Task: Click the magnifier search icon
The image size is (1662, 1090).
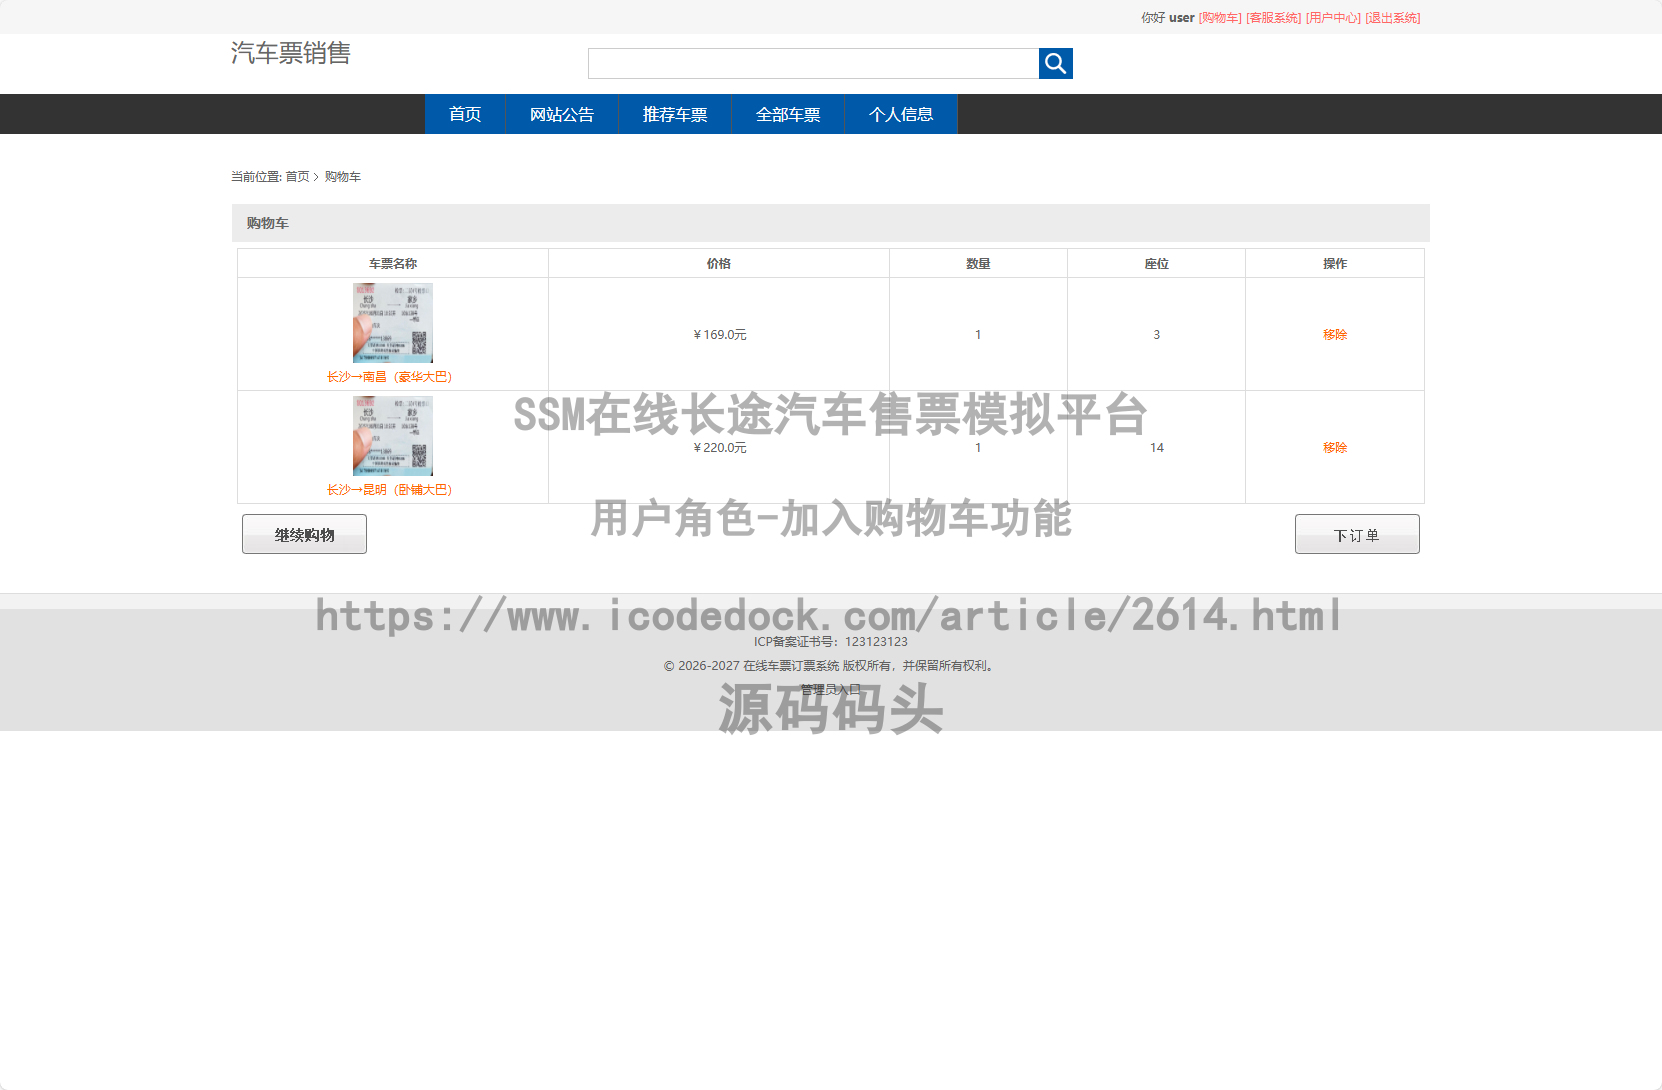Action: [1055, 64]
